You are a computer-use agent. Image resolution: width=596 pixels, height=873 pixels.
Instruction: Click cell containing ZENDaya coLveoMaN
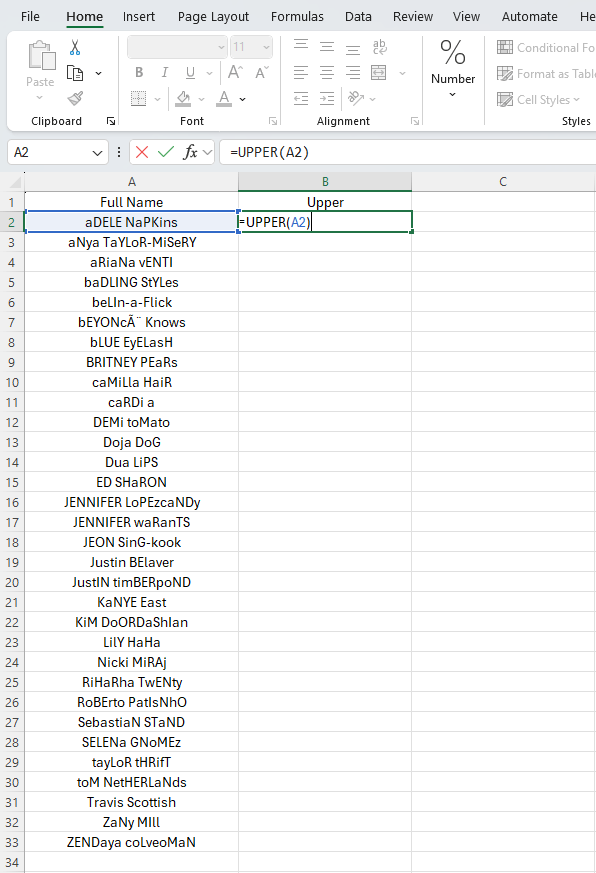click(131, 842)
